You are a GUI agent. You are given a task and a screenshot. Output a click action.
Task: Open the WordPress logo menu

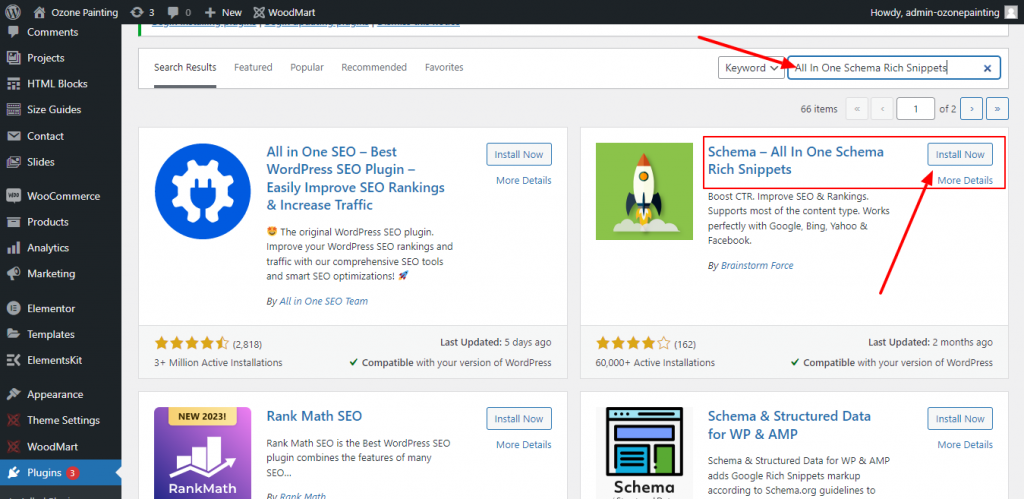coord(14,12)
